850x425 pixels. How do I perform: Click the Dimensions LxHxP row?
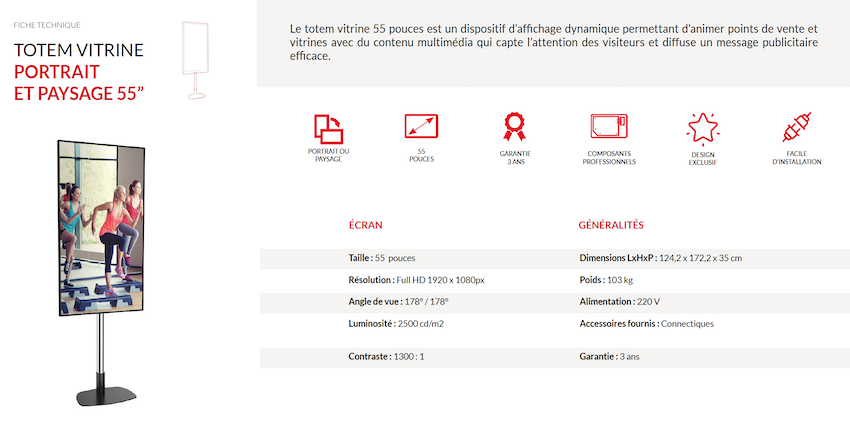(x=661, y=258)
